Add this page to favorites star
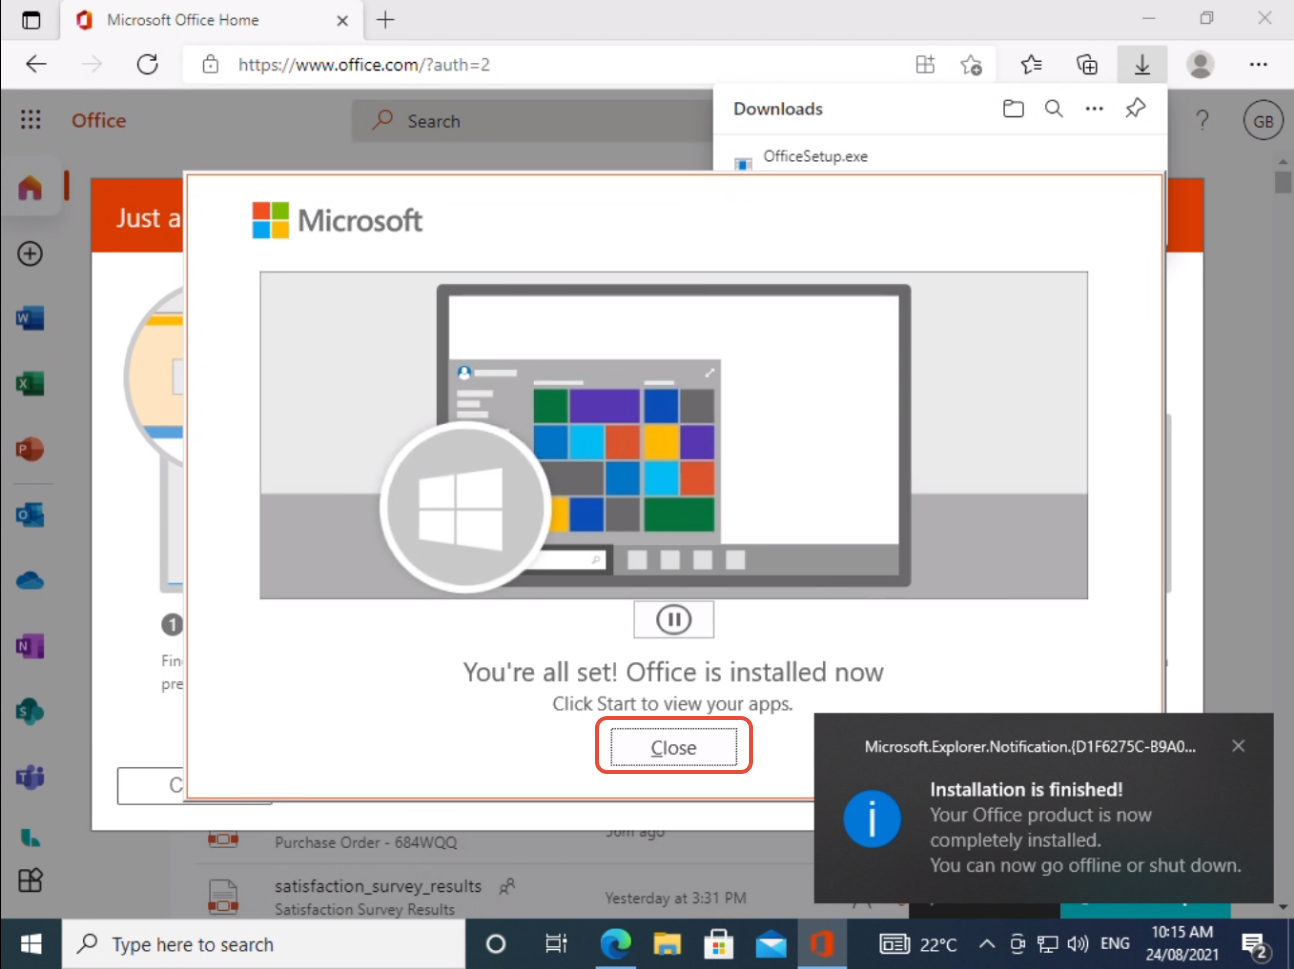The image size is (1294, 969). click(970, 65)
